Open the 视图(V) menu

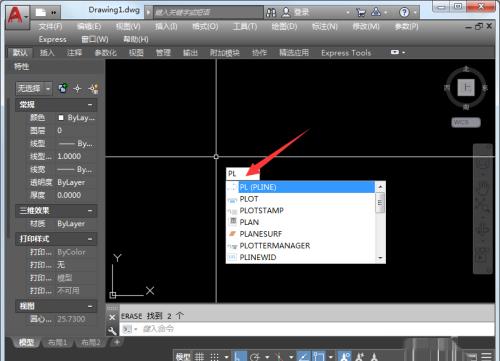tap(128, 26)
